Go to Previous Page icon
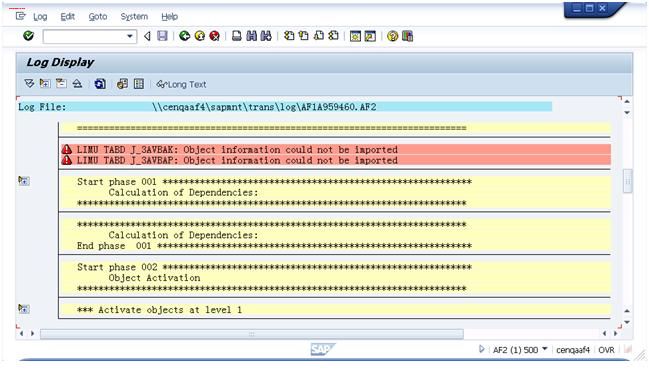This screenshot has height=375, width=649. click(x=304, y=36)
